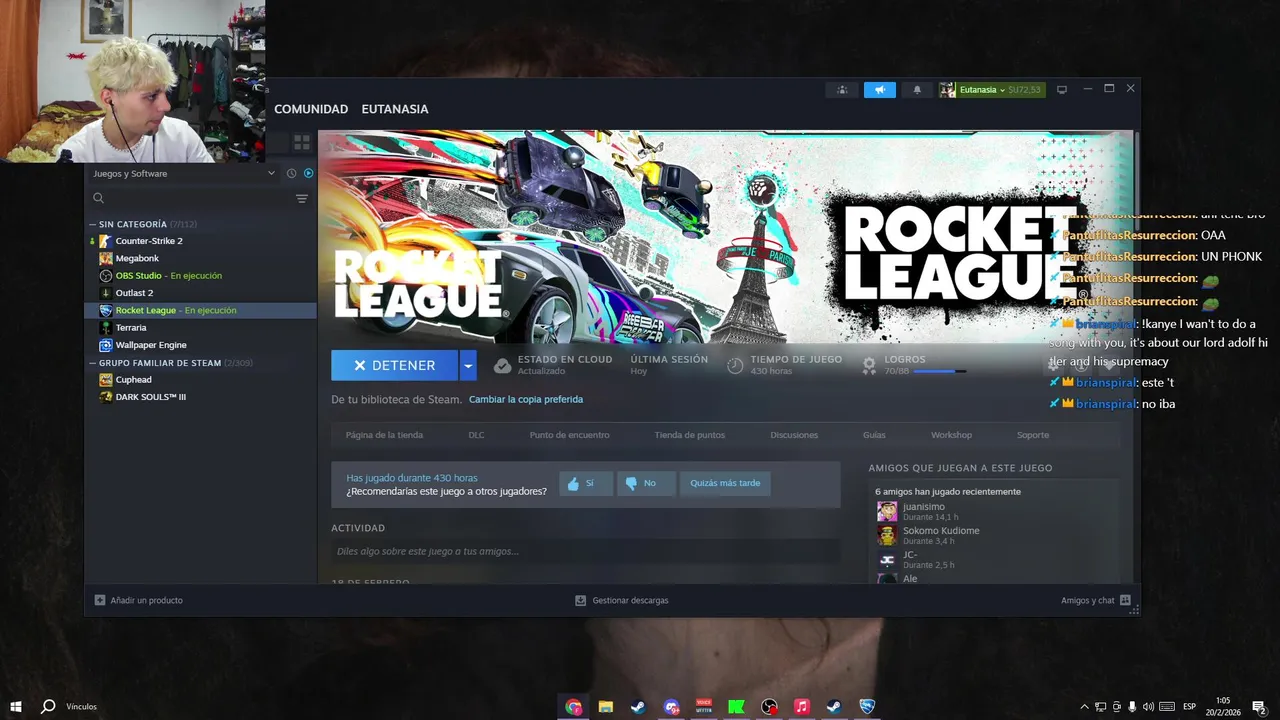Open Windows Start button
The image size is (1280, 720).
tap(16, 706)
